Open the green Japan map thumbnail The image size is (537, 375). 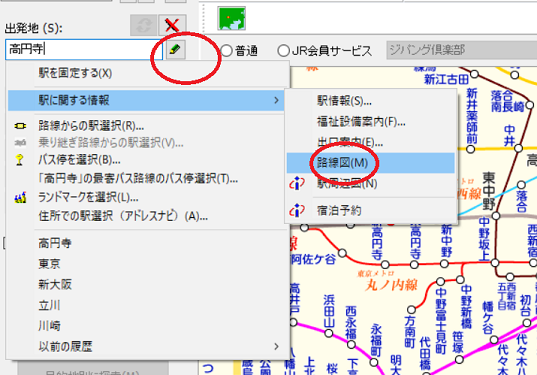(x=232, y=18)
